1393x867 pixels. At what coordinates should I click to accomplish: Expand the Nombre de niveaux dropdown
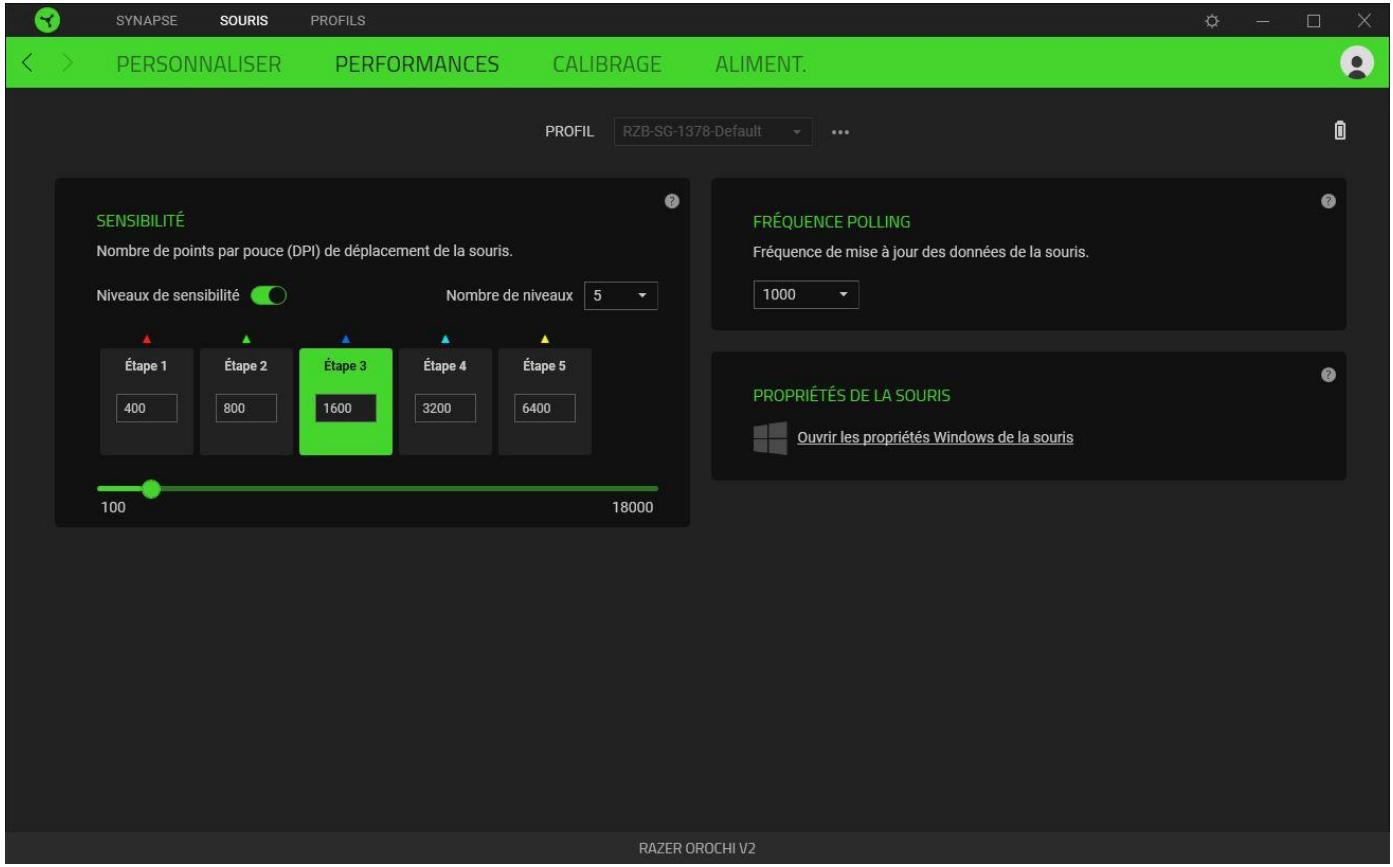620,295
